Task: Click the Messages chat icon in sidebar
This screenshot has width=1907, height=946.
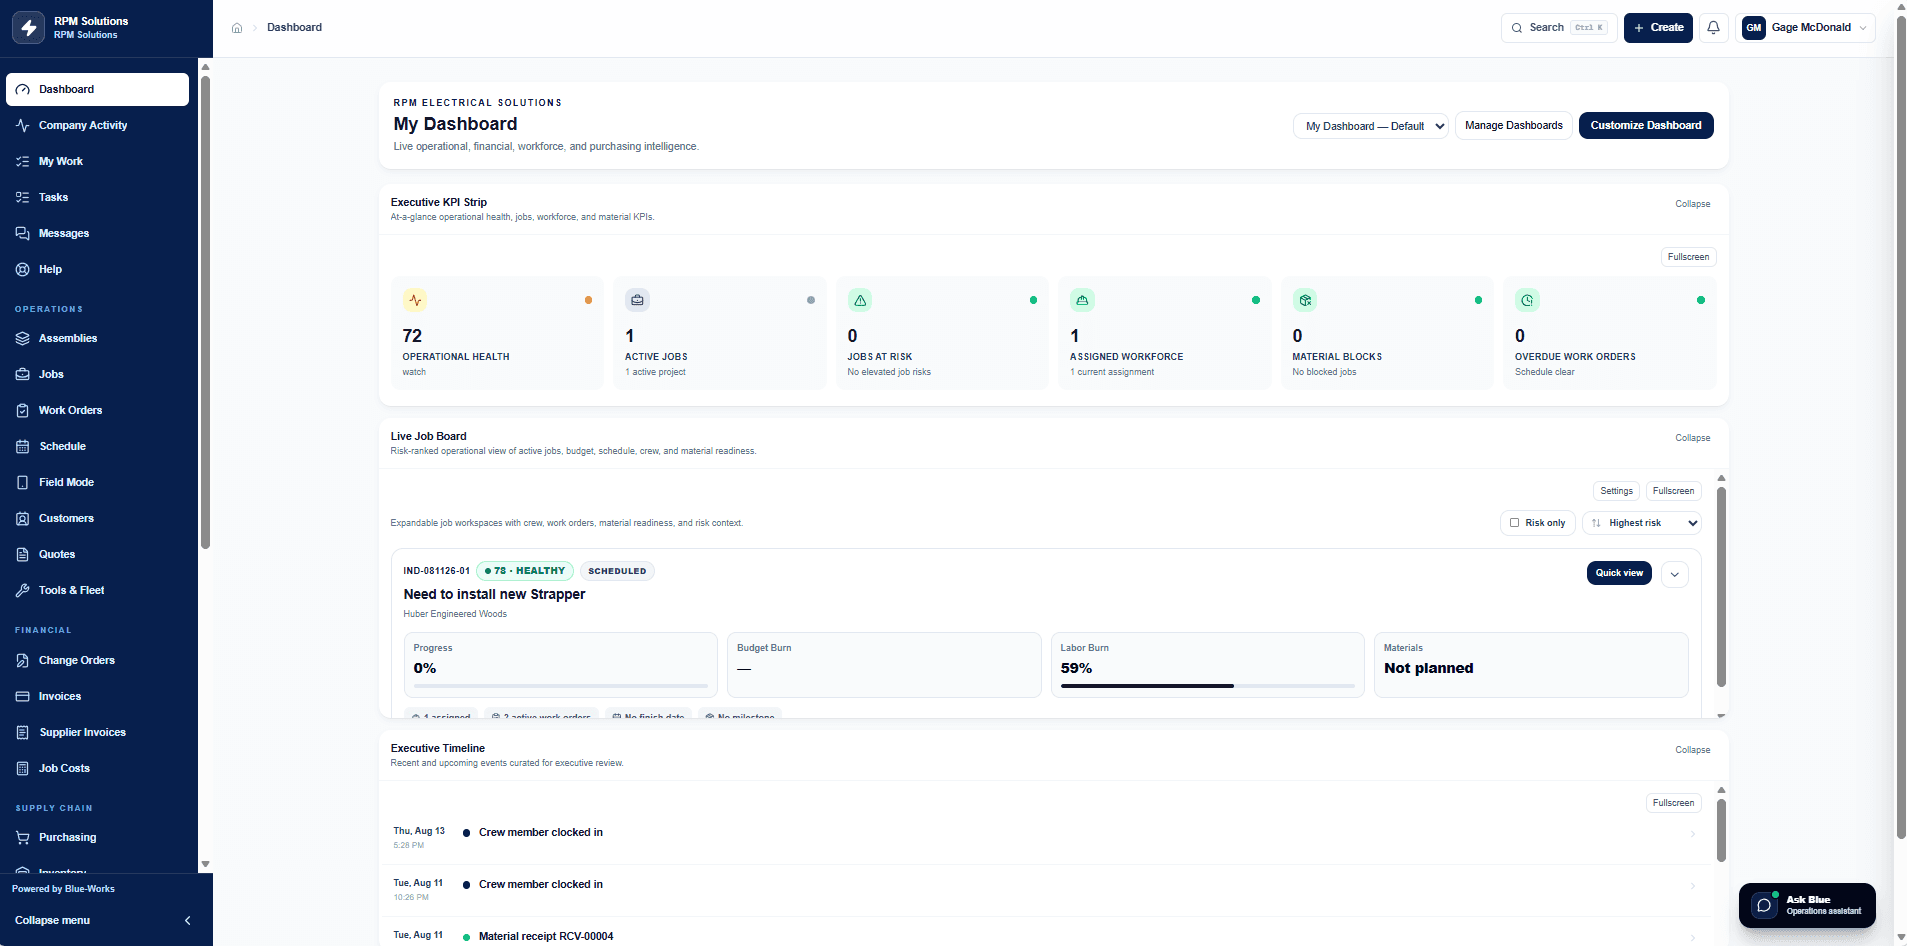Action: click(23, 234)
